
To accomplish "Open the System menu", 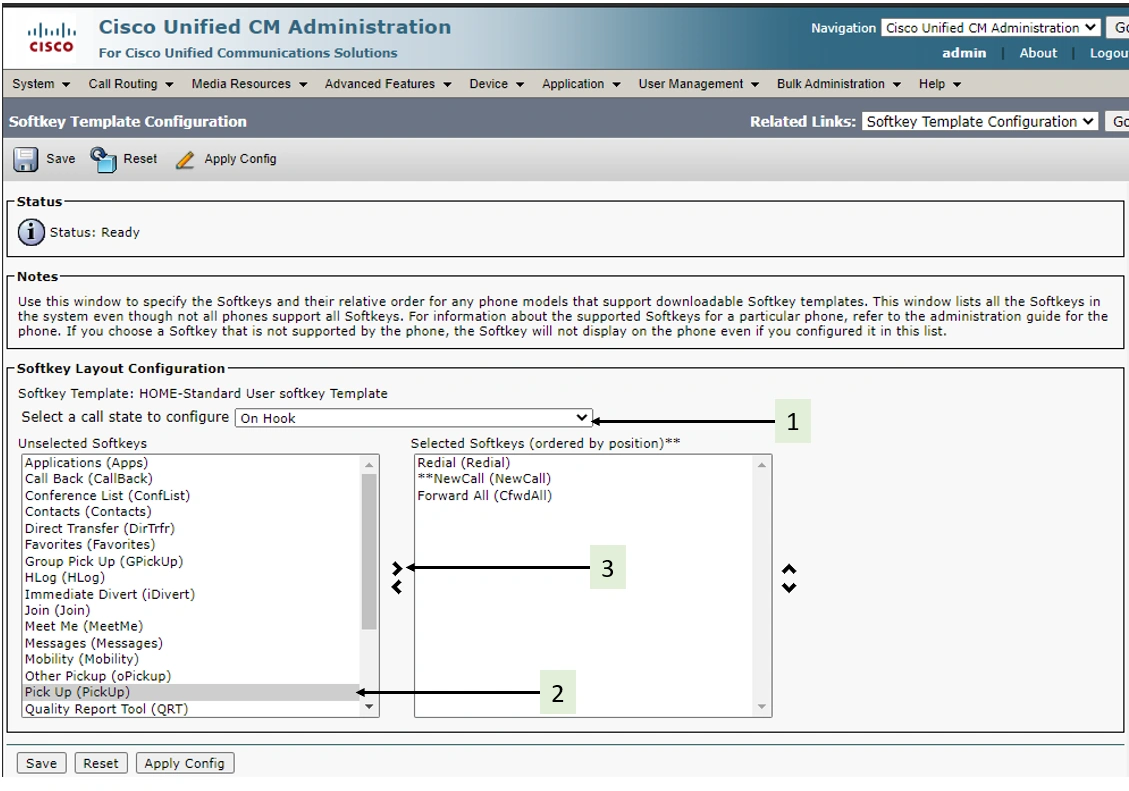I will point(40,84).
